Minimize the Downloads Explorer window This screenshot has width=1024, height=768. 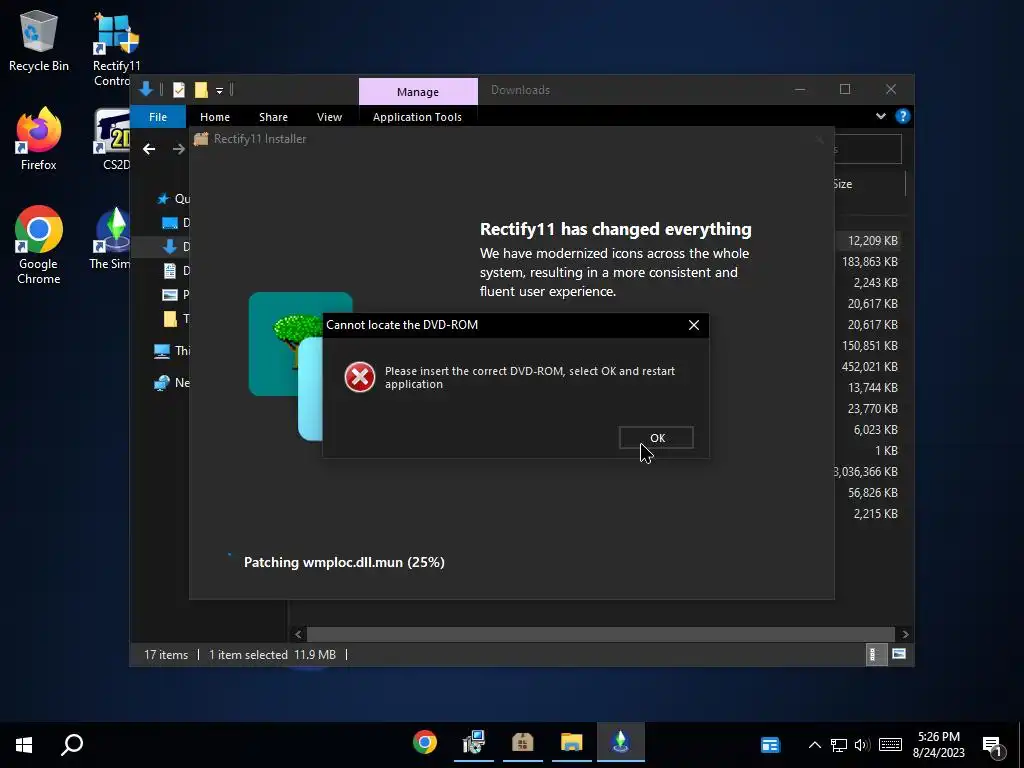pos(800,89)
